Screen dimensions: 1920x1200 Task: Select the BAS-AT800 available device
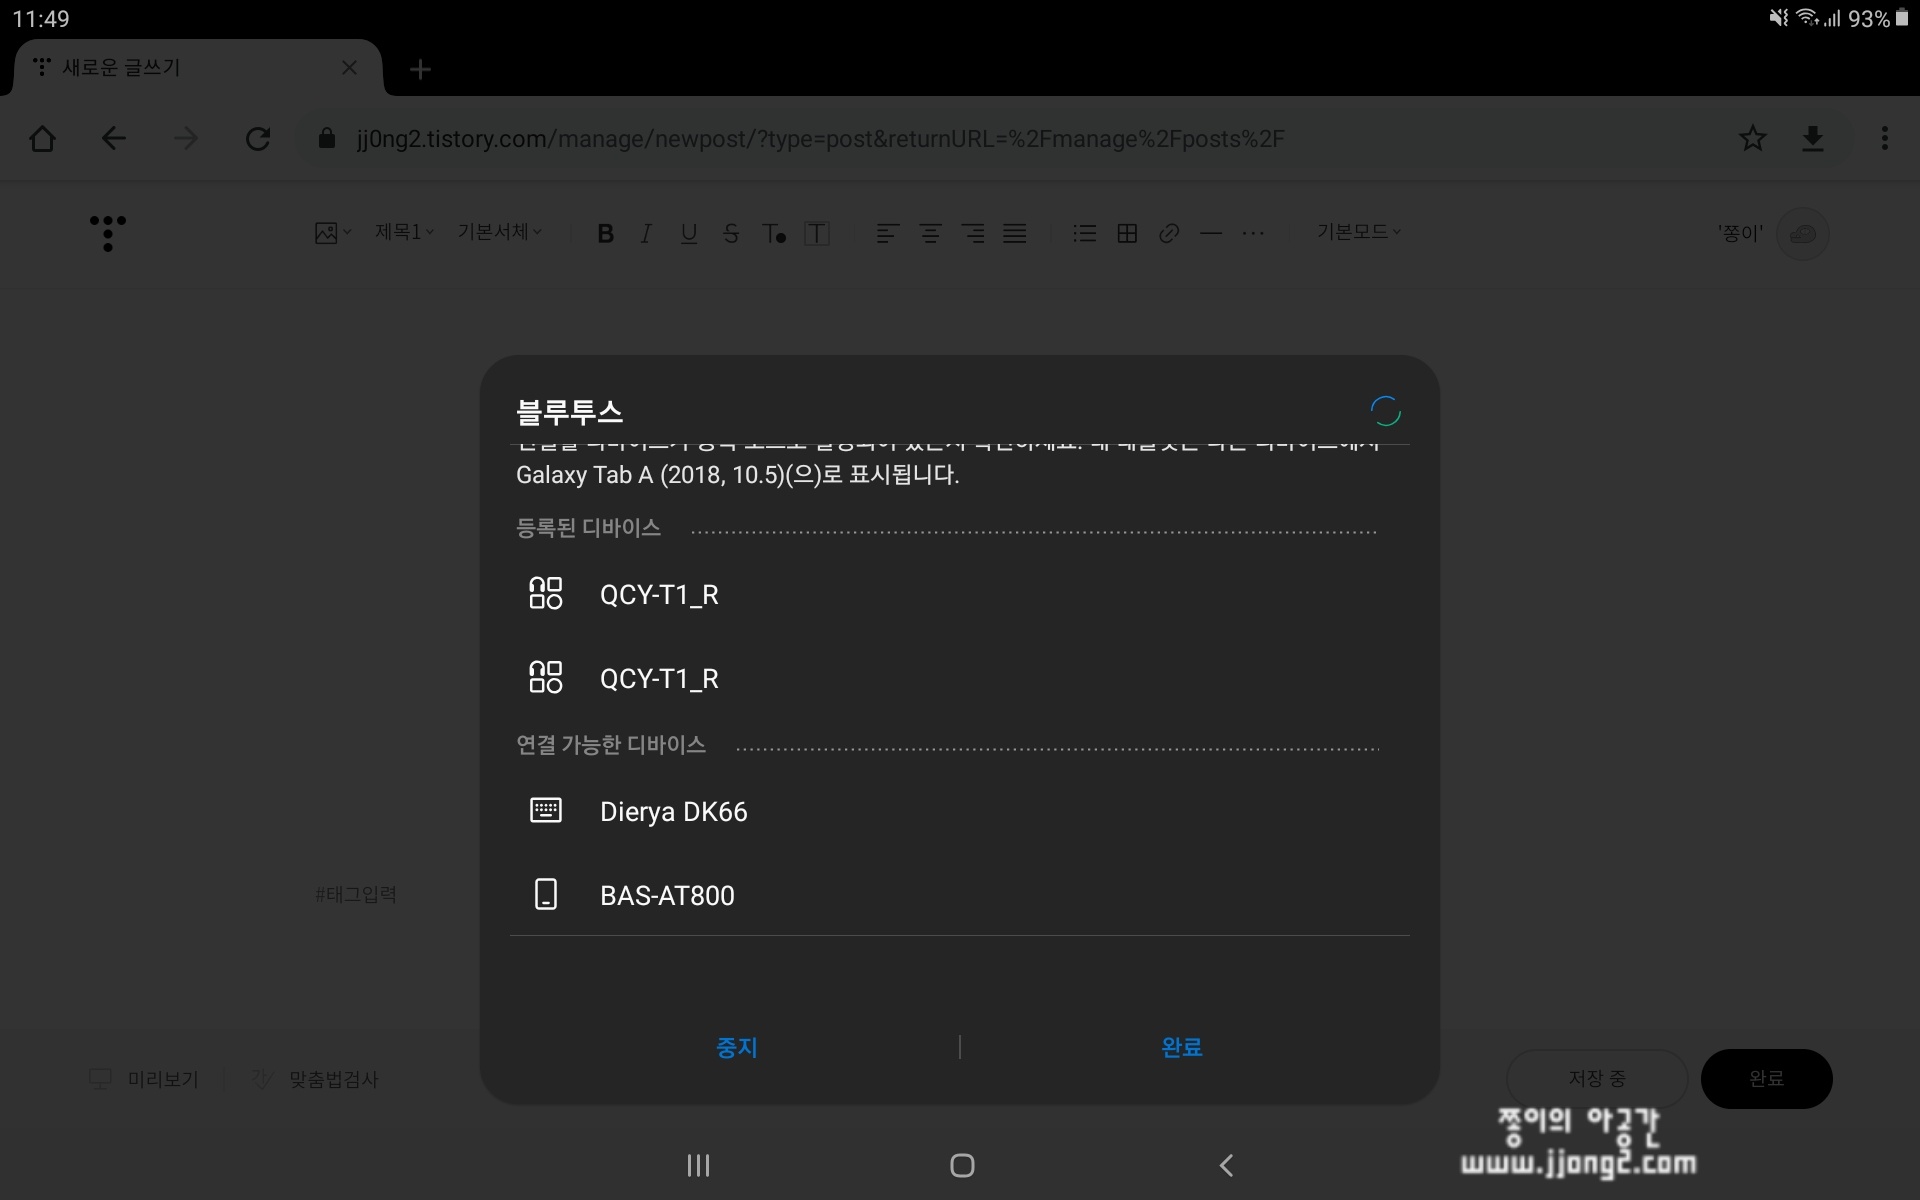[x=667, y=895]
